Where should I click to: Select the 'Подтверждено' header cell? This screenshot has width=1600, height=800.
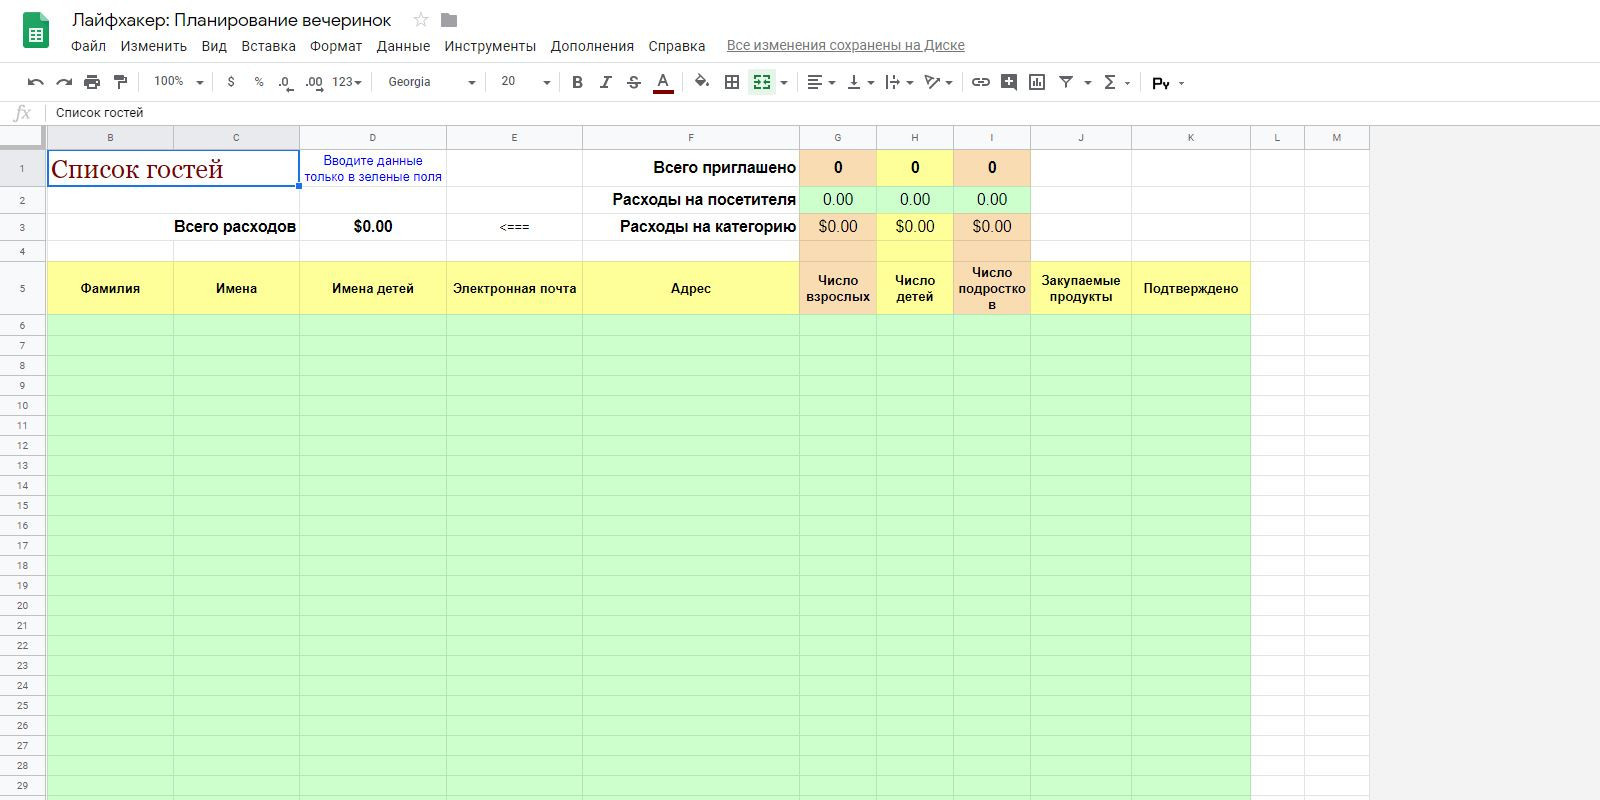point(1191,288)
